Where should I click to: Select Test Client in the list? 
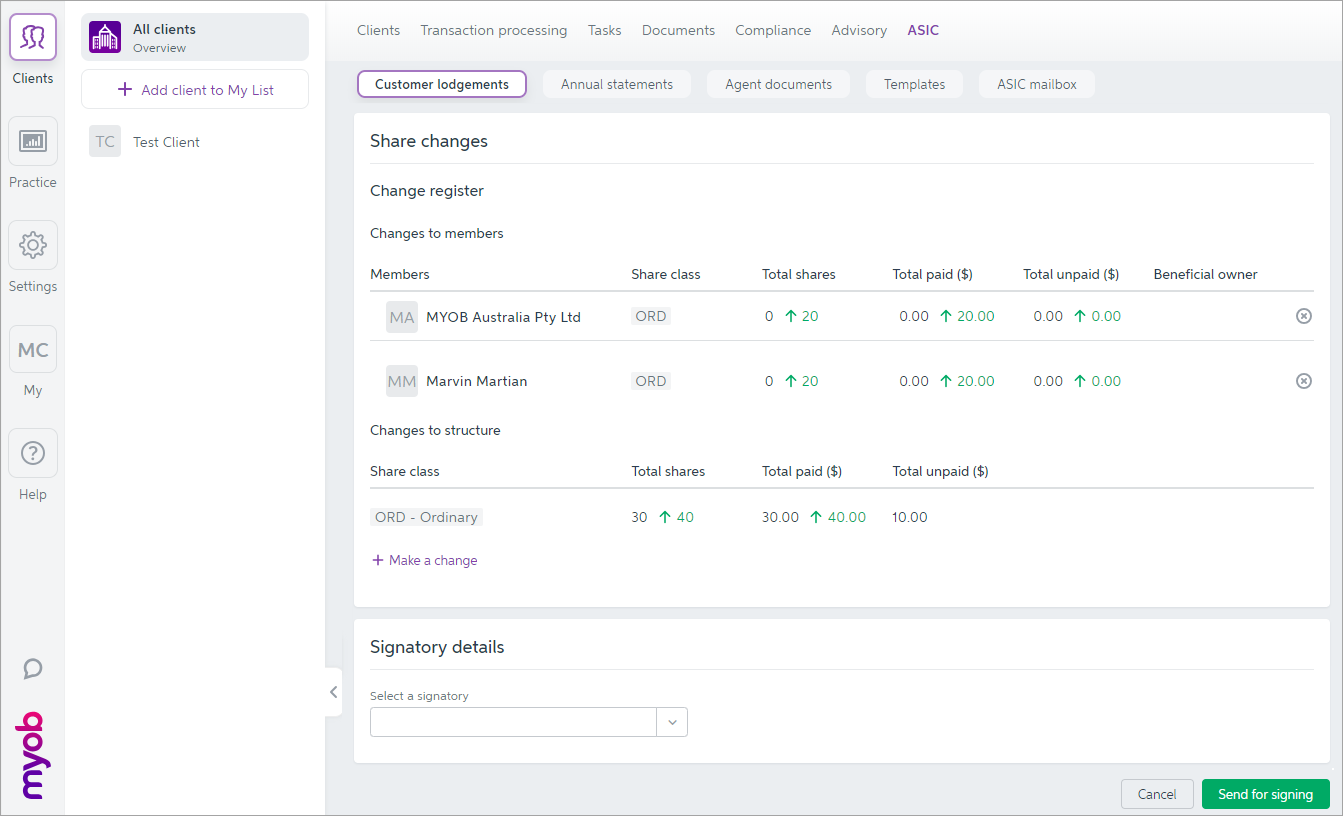click(x=166, y=142)
